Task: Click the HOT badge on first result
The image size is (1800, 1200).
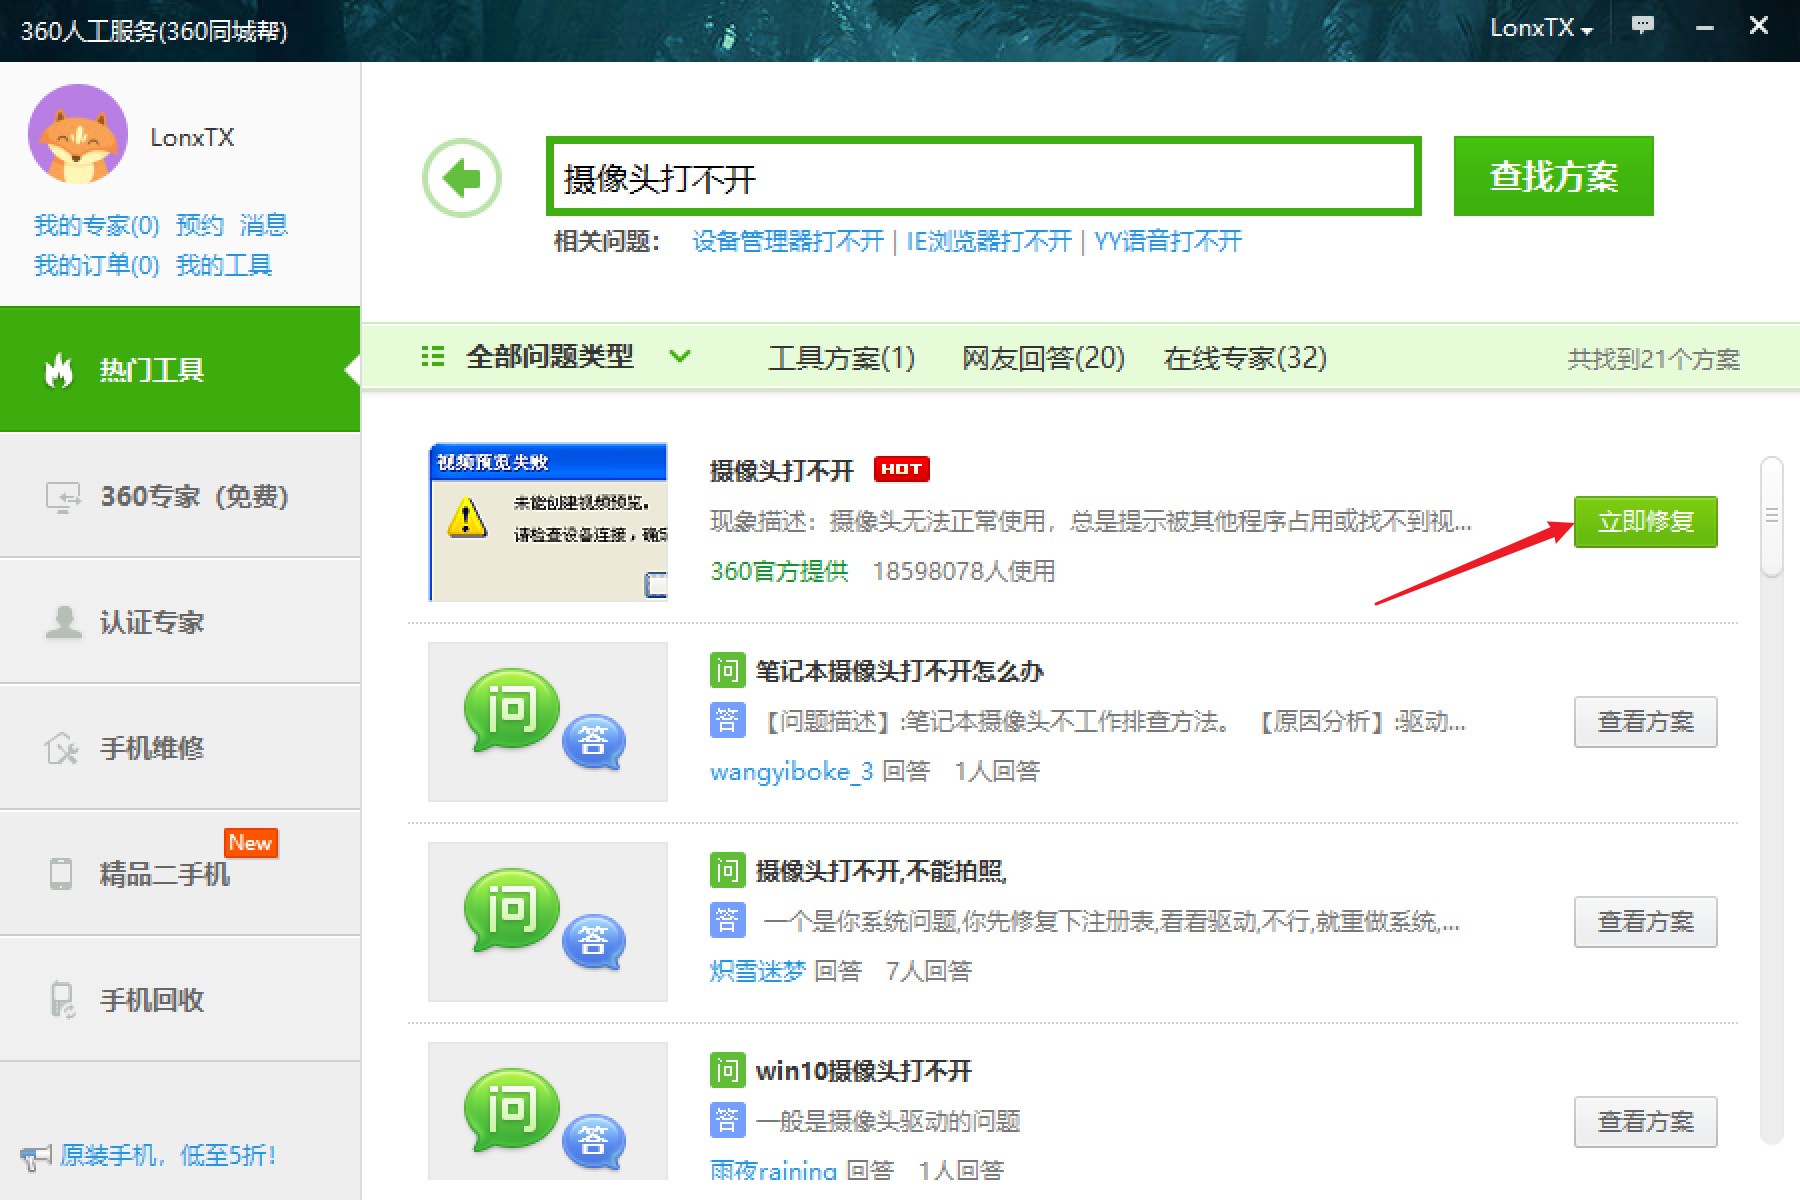Action: (x=902, y=469)
